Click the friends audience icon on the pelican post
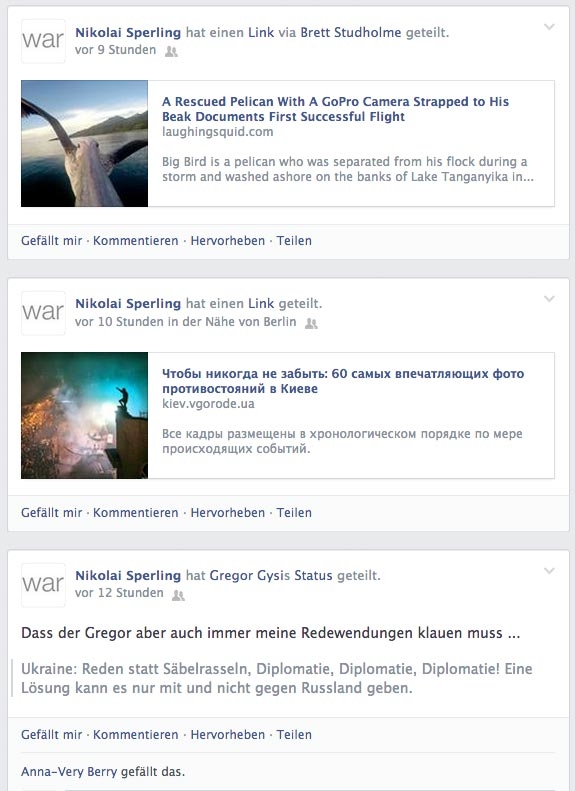Viewport: 575px width, 791px height. pyautogui.click(x=171, y=51)
